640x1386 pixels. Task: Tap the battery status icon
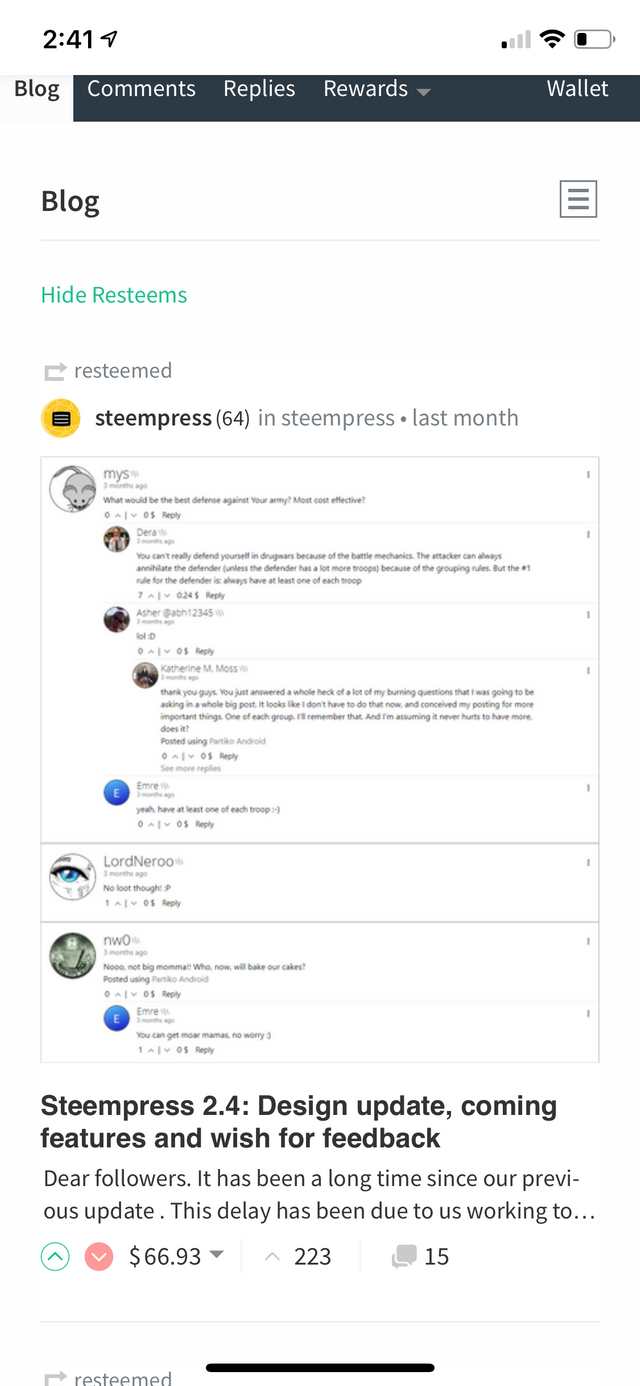pyautogui.click(x=593, y=40)
